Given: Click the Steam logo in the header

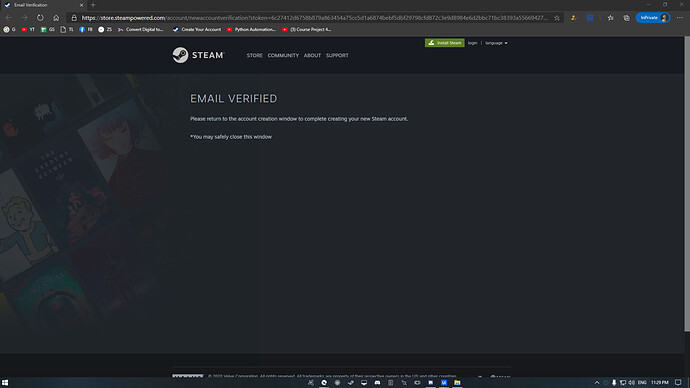Looking at the screenshot, I should 198,55.
